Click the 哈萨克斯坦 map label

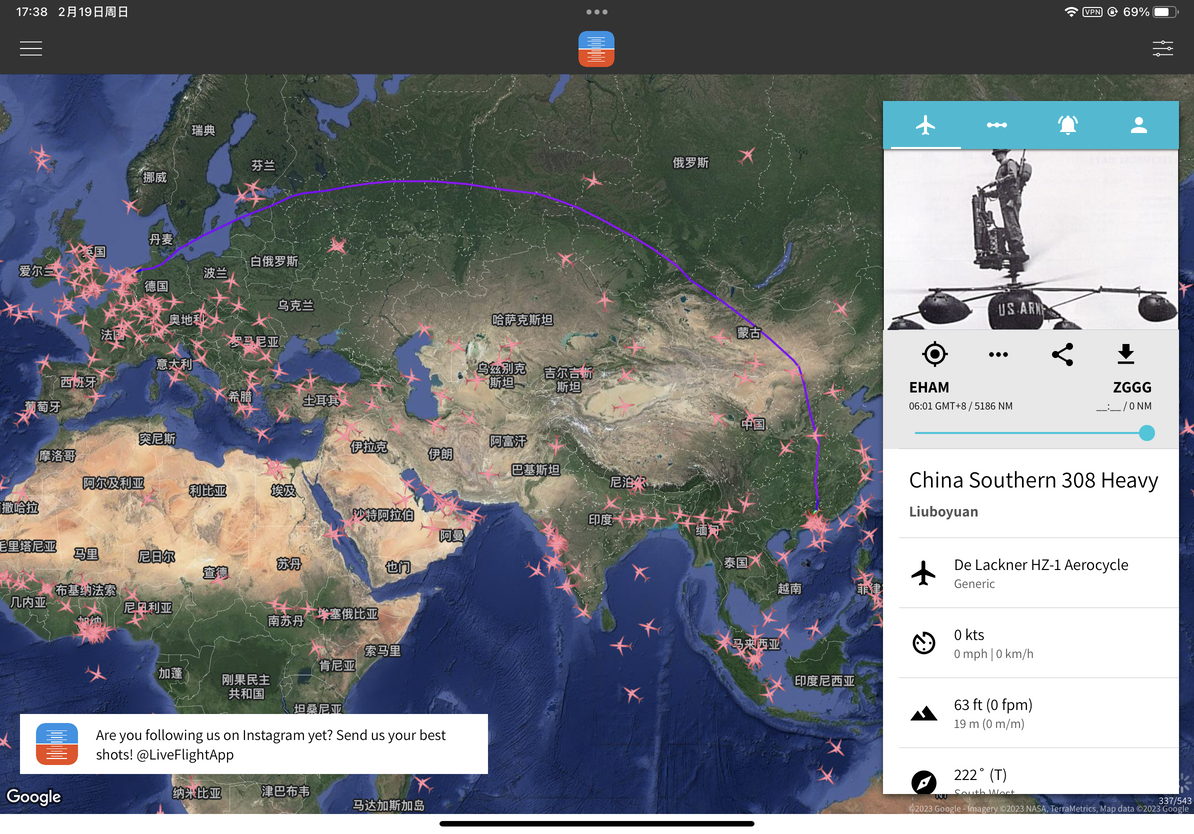522,320
